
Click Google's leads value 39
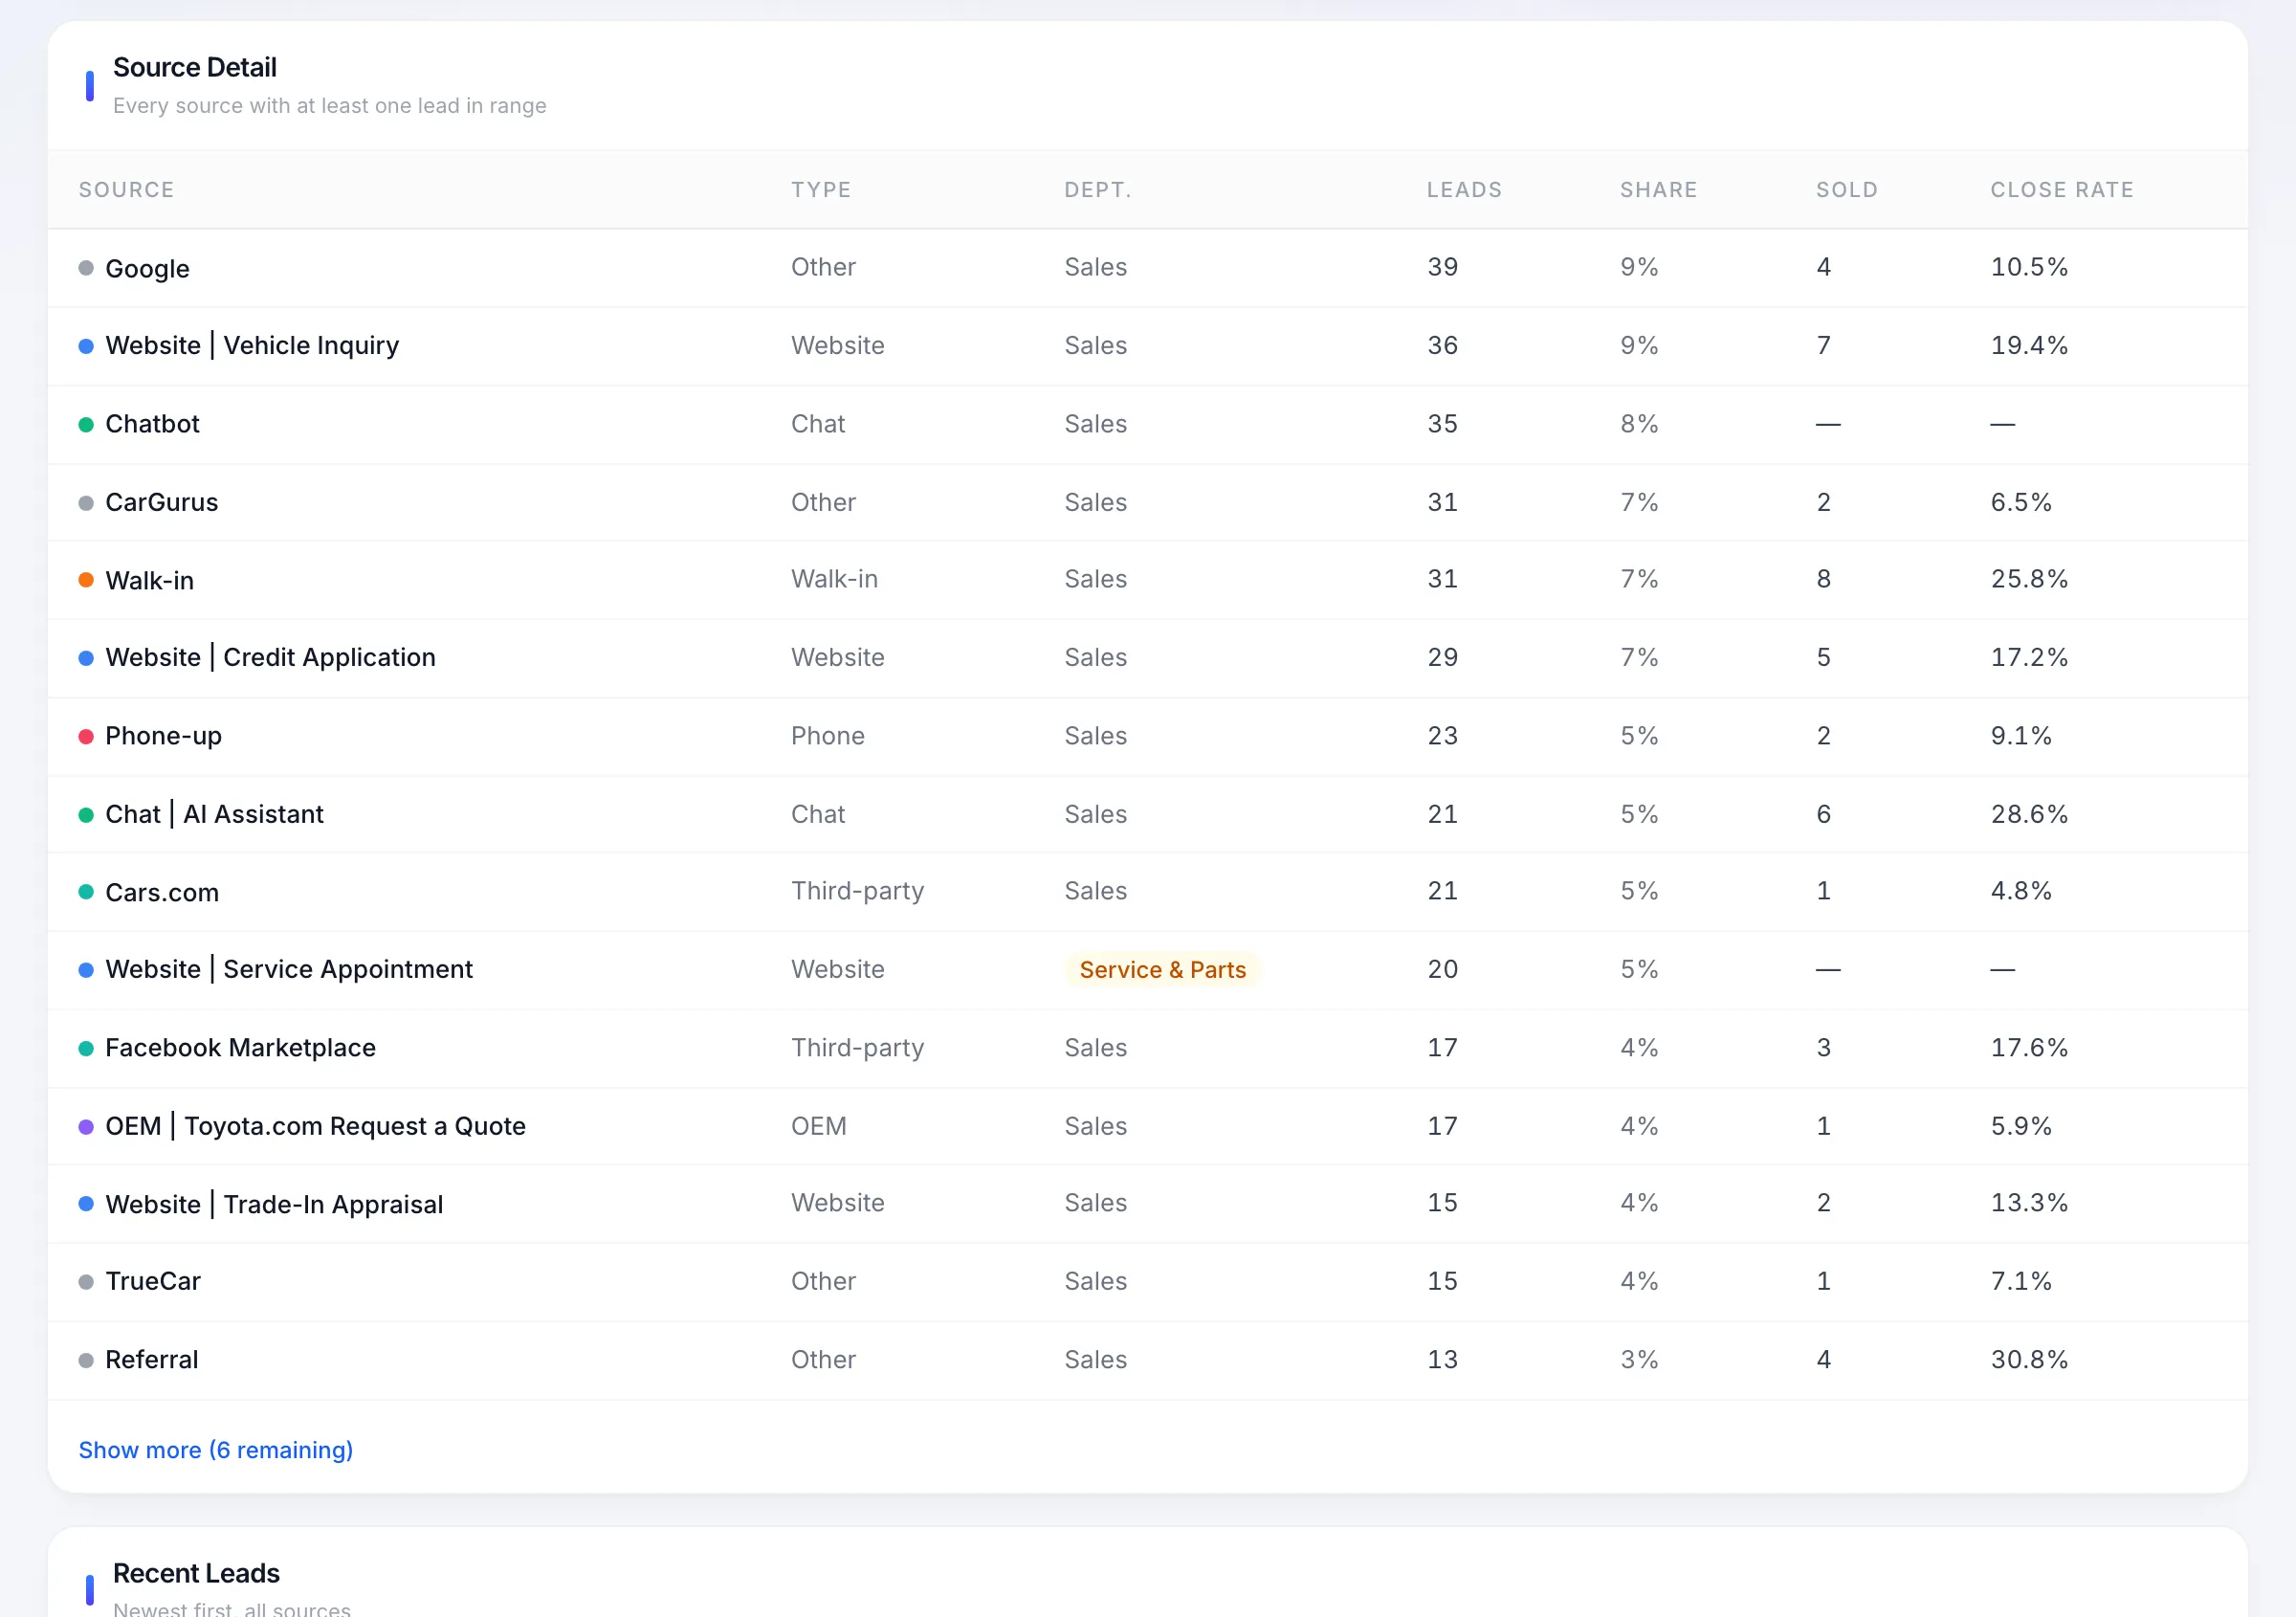pos(1442,267)
